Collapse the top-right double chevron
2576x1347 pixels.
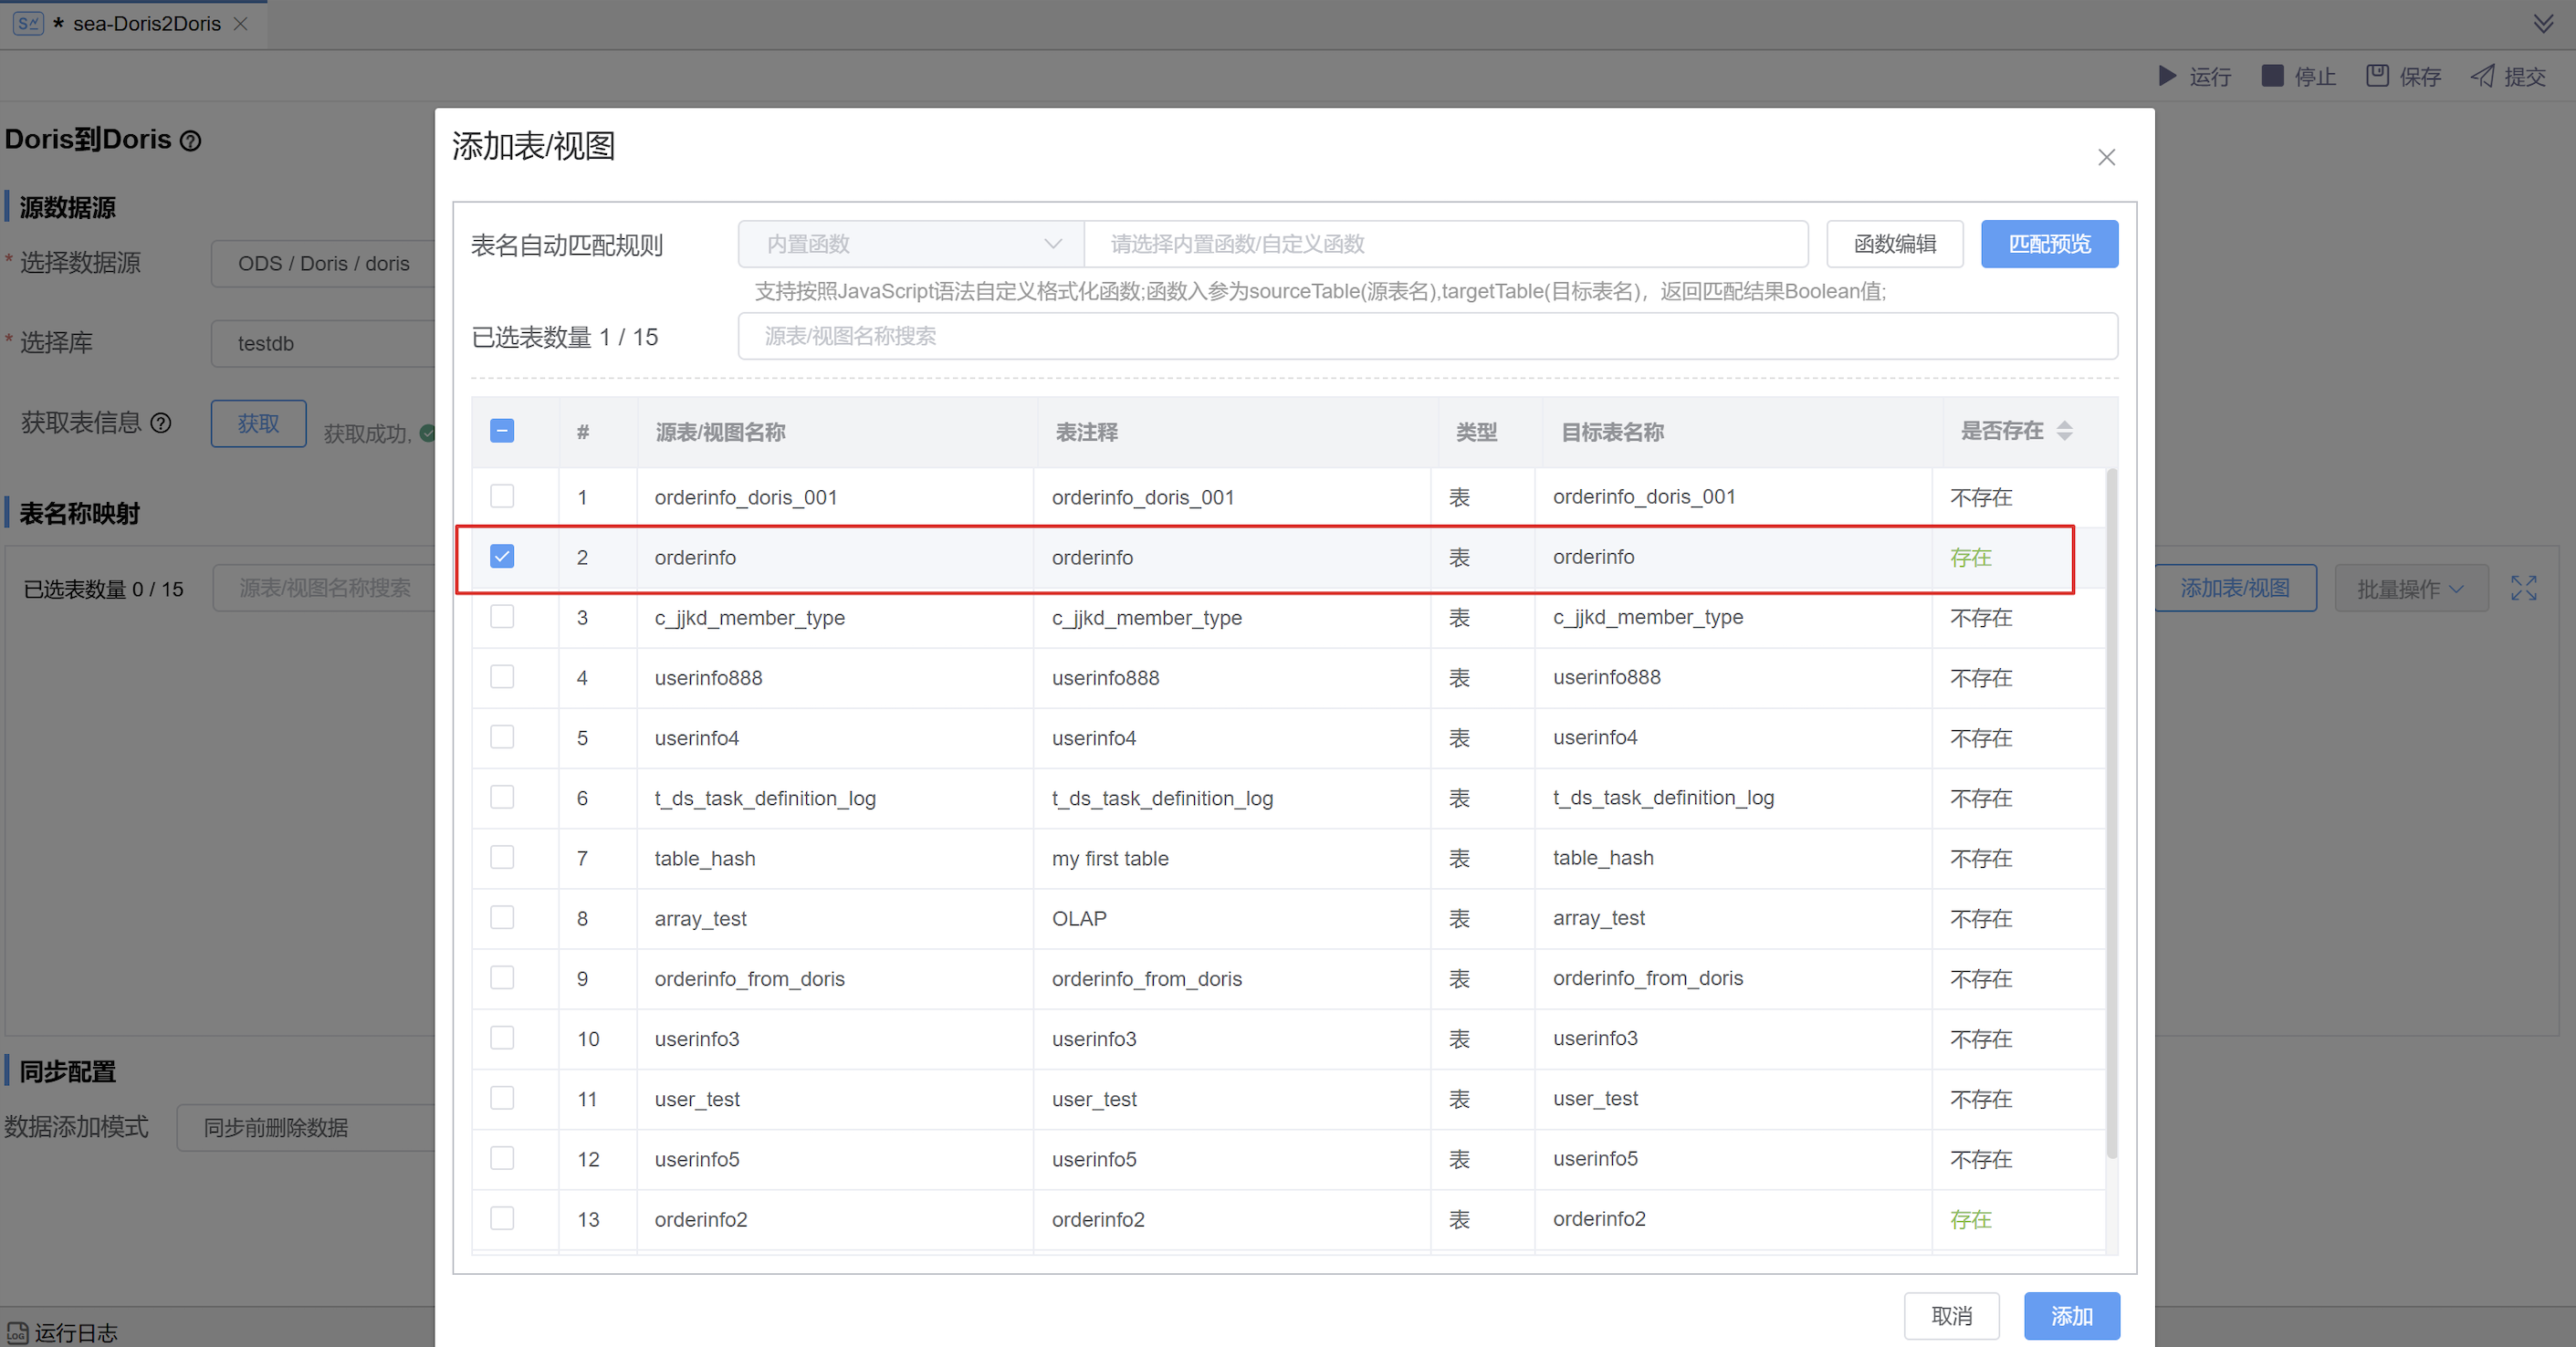2543,23
